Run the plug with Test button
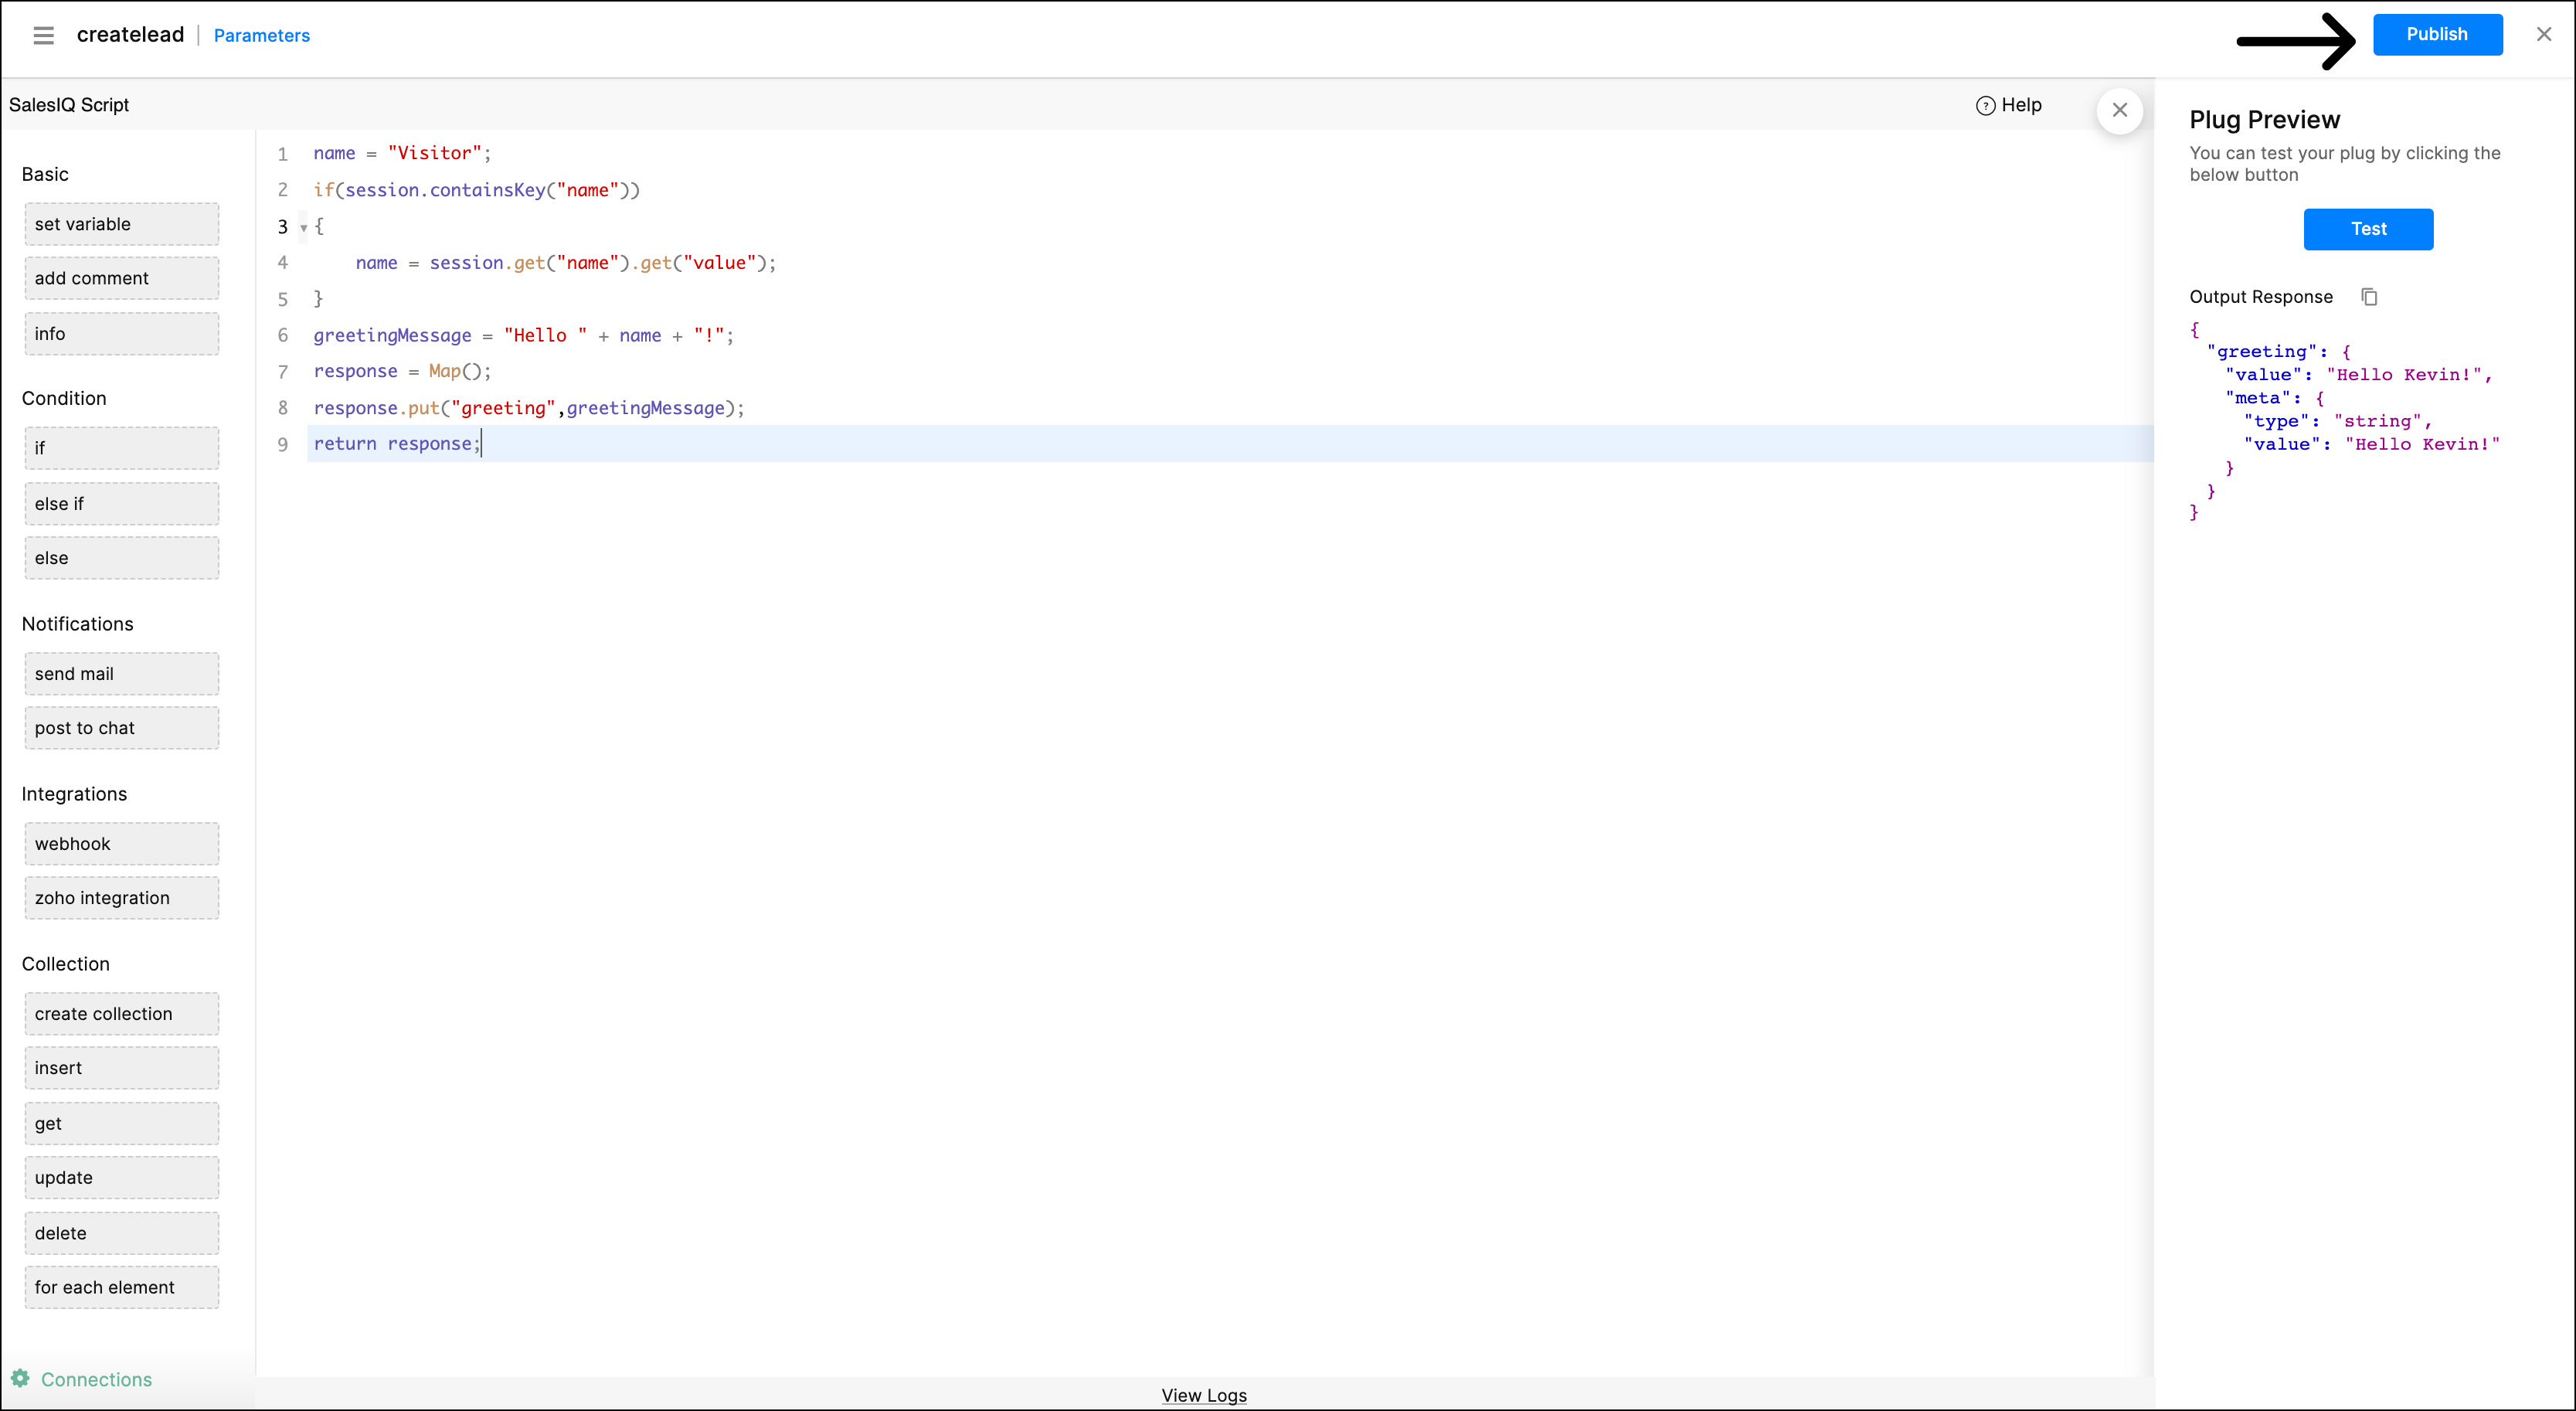 click(x=2368, y=229)
